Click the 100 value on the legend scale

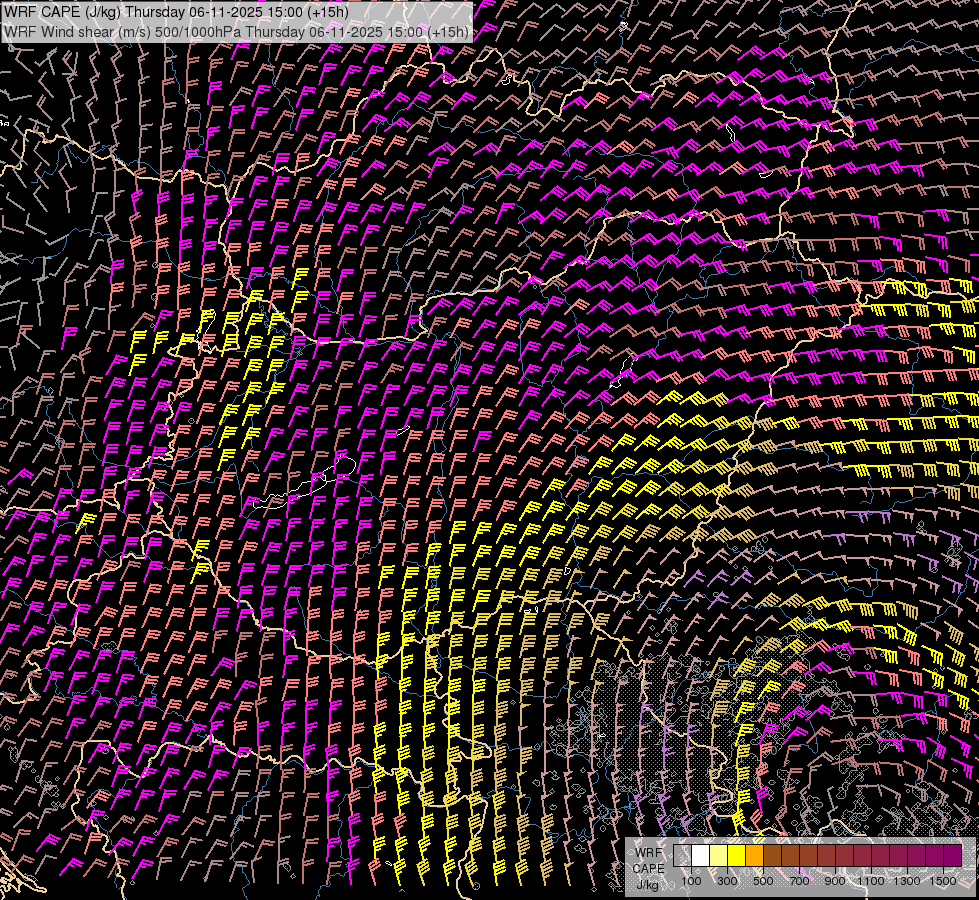tap(691, 881)
